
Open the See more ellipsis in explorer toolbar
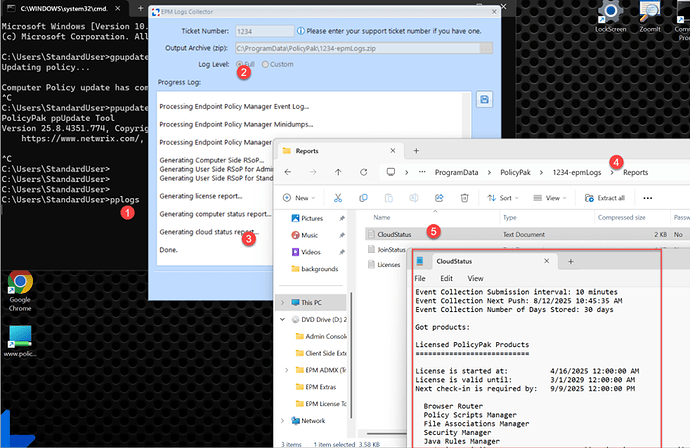(648, 198)
